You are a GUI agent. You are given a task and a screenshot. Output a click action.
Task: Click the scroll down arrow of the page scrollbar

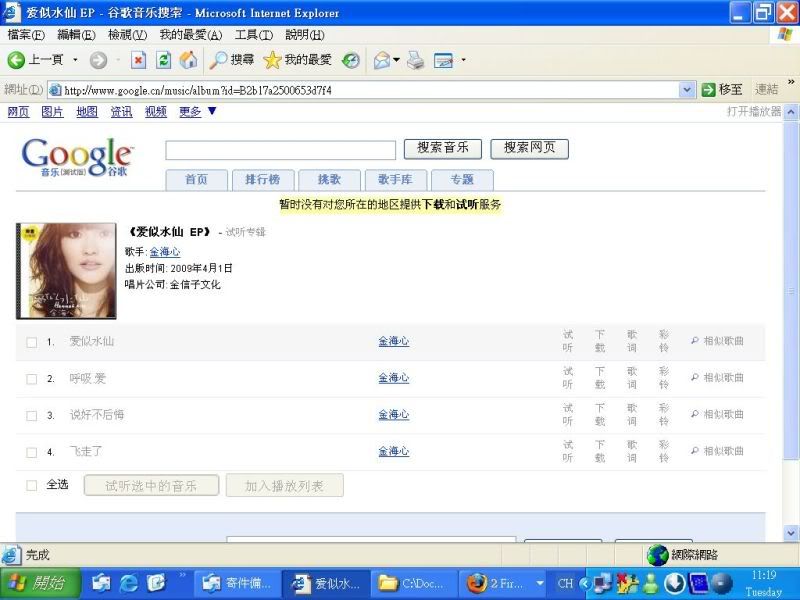point(791,534)
